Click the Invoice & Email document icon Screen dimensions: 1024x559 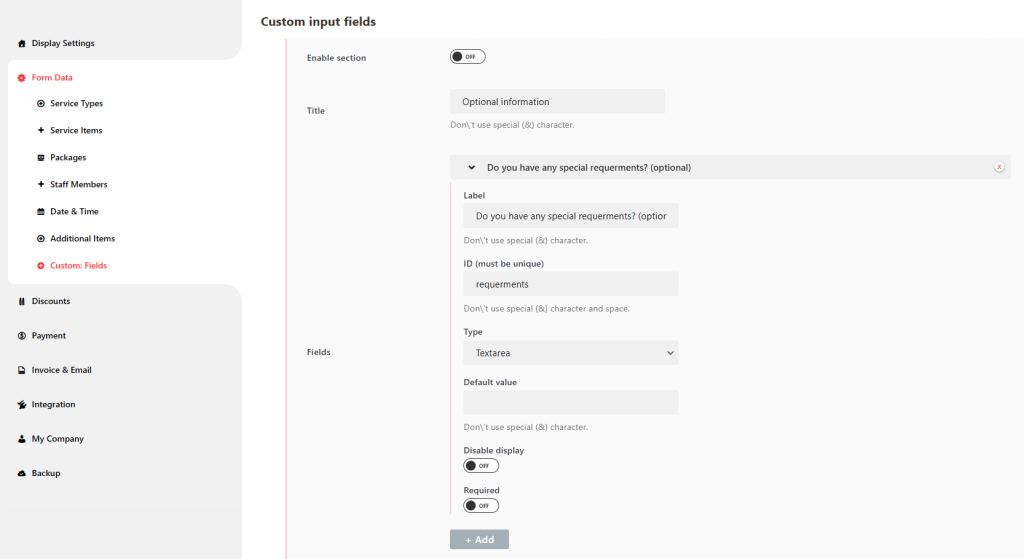pos(22,370)
